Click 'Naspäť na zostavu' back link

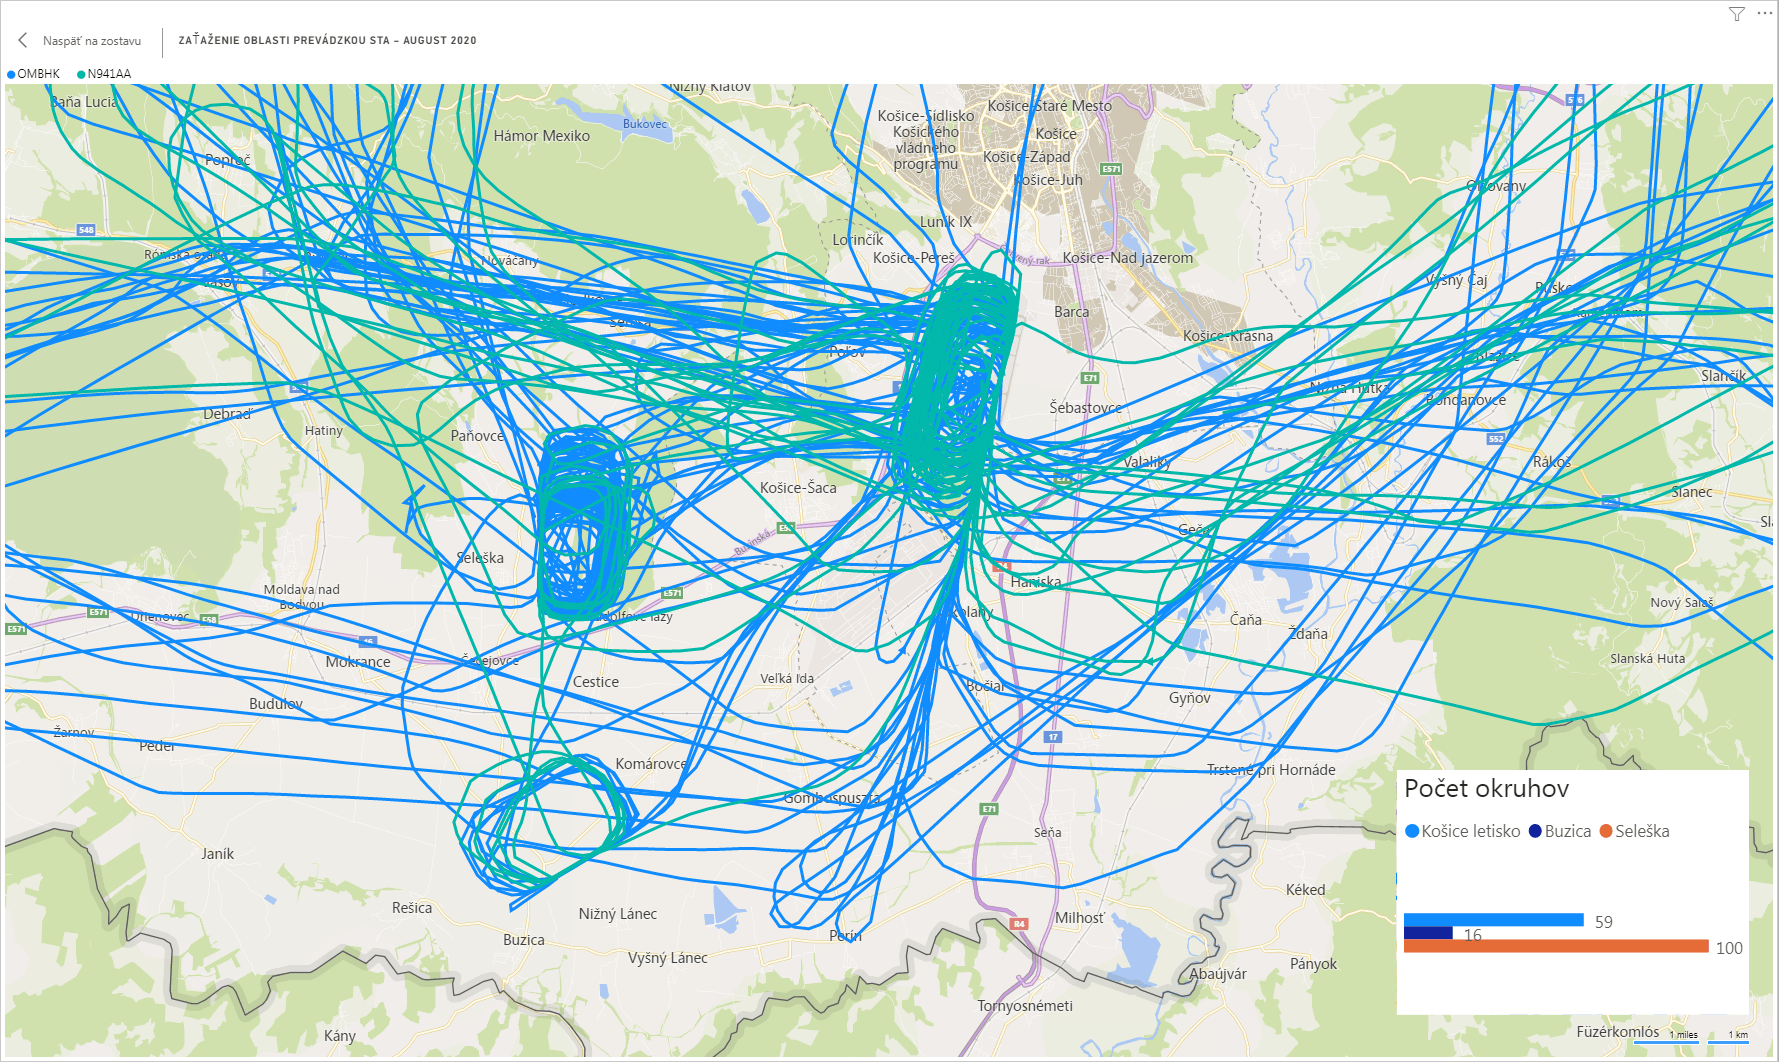(x=91, y=41)
